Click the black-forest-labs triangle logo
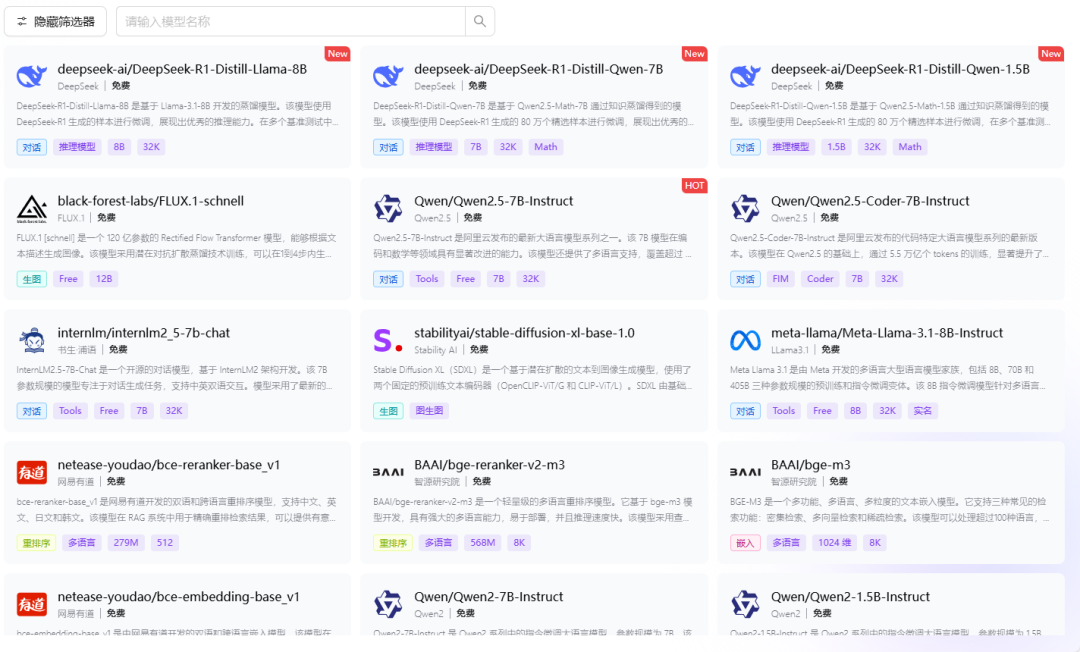The width and height of the screenshot is (1080, 652). pos(32,209)
